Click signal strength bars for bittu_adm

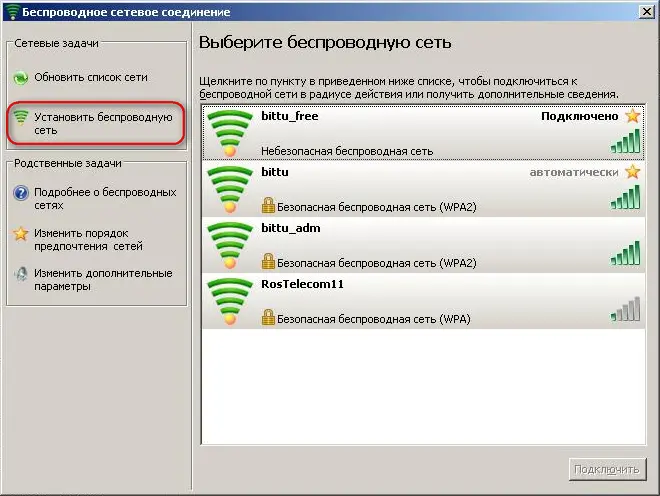625,253
